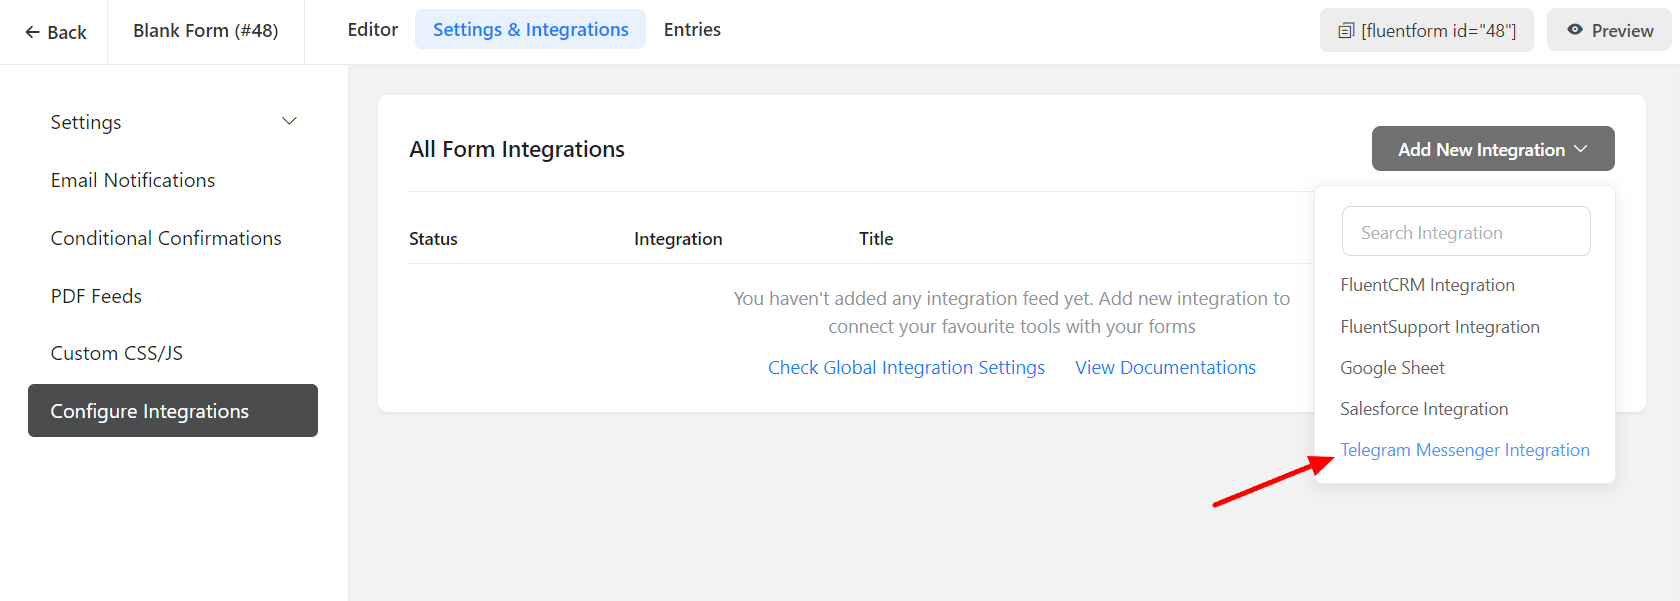
Task: Click the Back arrow icon
Action: (32, 32)
